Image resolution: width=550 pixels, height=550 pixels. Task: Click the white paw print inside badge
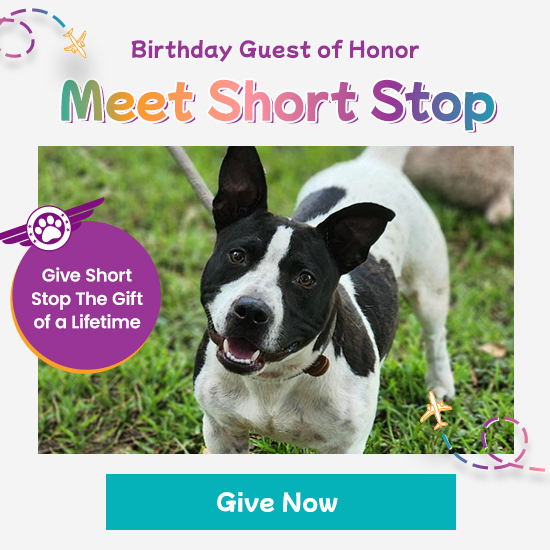(49, 228)
